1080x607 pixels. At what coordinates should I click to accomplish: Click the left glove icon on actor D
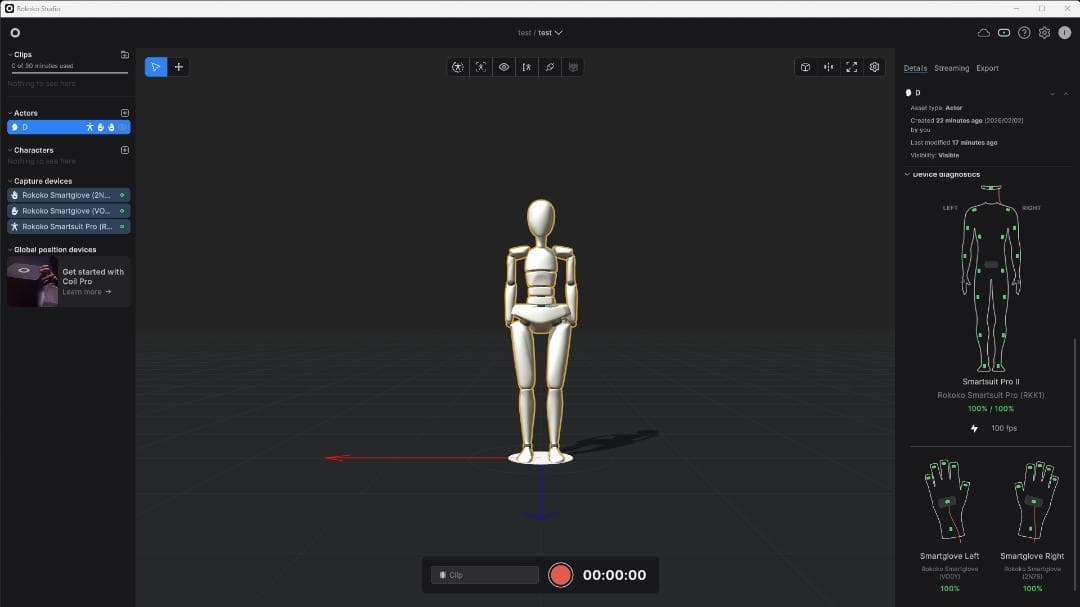[x=101, y=127]
